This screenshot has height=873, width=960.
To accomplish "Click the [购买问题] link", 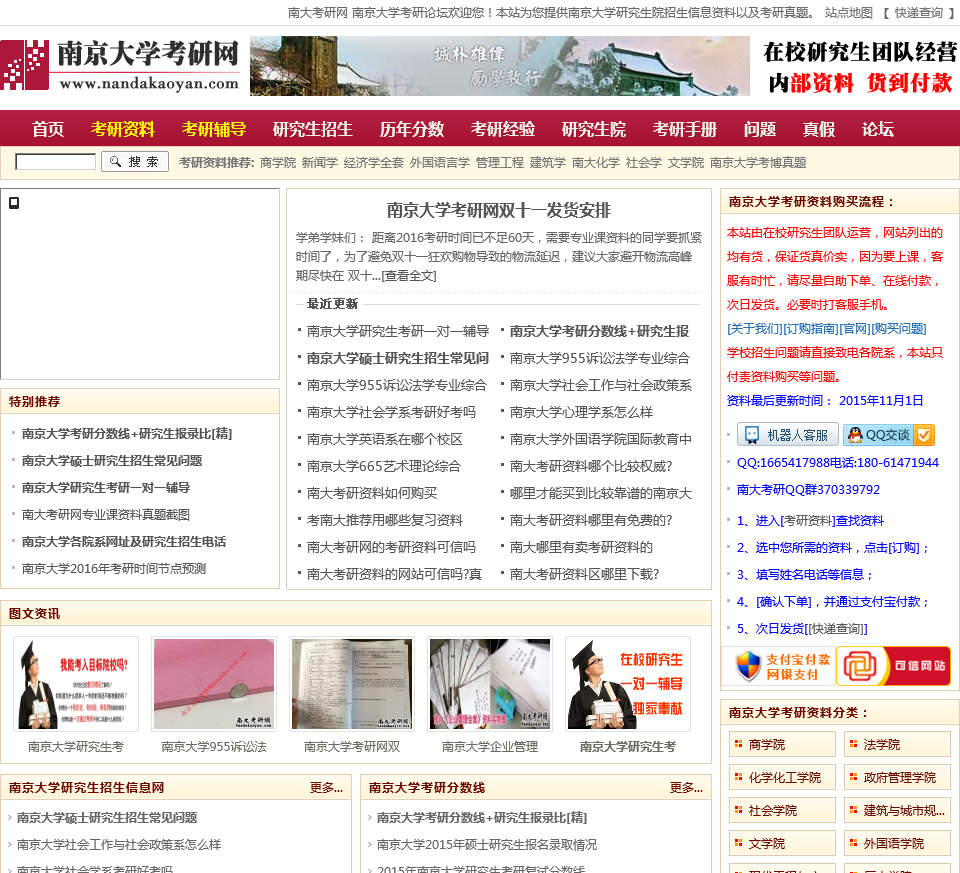I will pyautogui.click(x=899, y=329).
